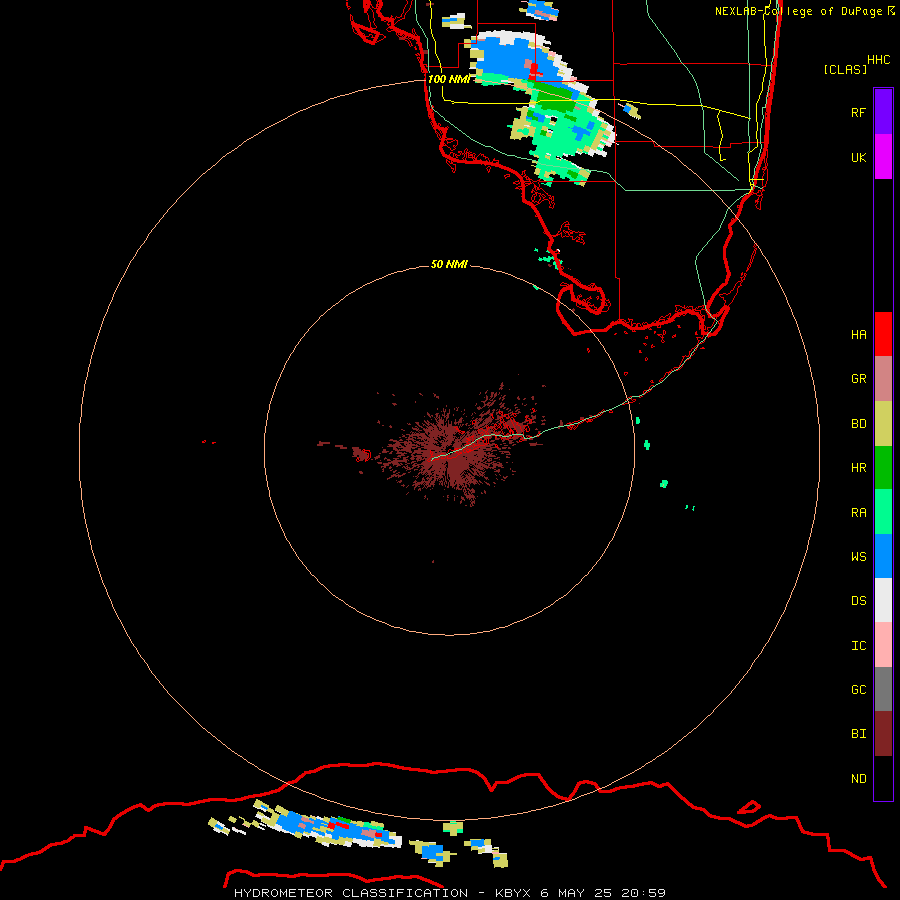The height and width of the screenshot is (900, 900).
Task: Click the [CLAS] legend title
Action: click(845, 69)
